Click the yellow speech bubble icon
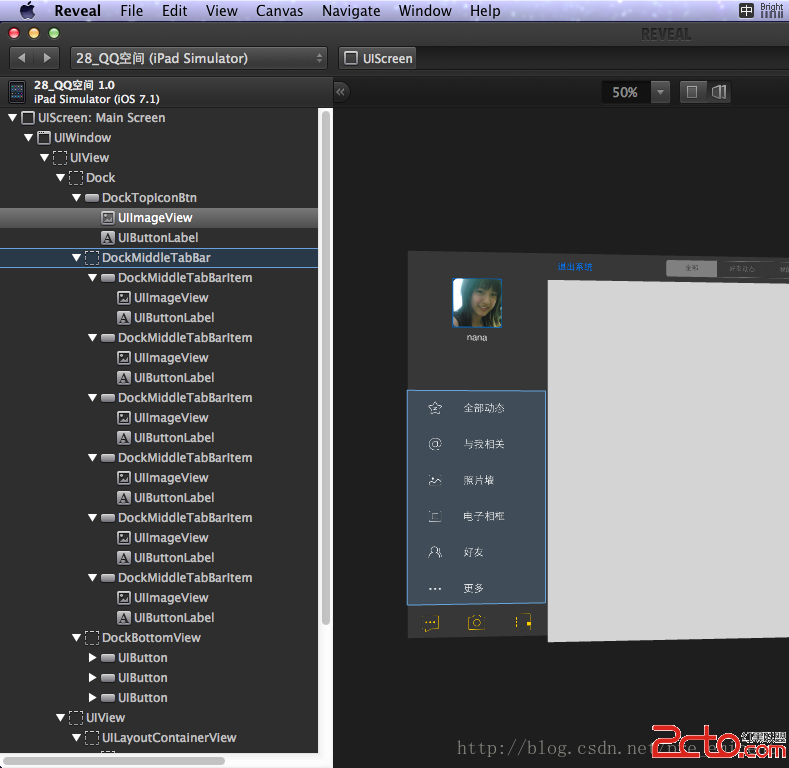Viewport: 789px width, 768px height. [x=431, y=622]
